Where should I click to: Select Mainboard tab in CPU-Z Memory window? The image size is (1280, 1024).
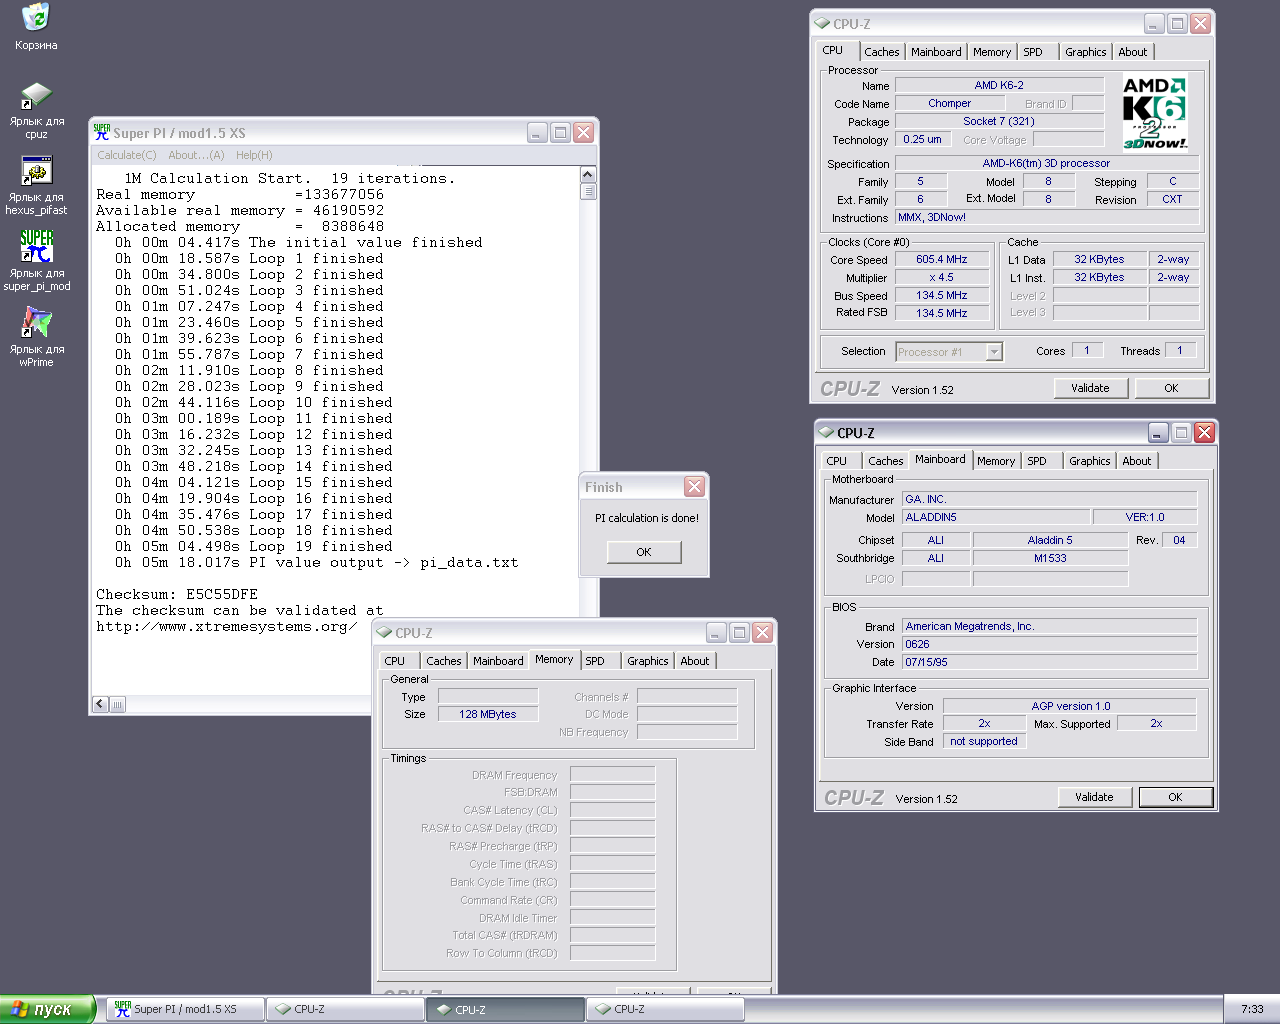[x=498, y=661]
